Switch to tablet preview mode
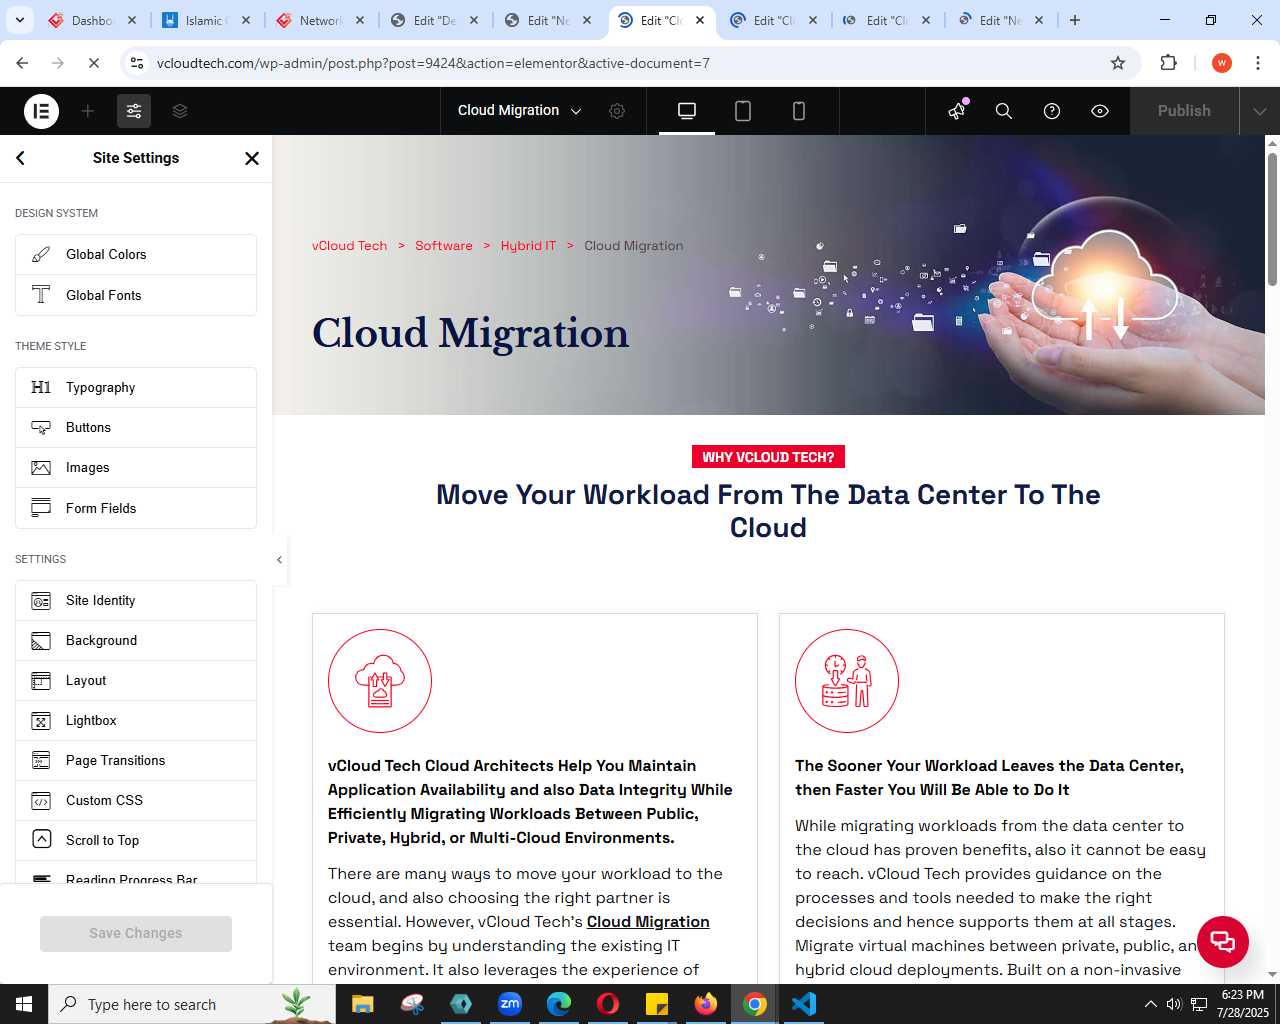This screenshot has width=1280, height=1024. coord(743,111)
